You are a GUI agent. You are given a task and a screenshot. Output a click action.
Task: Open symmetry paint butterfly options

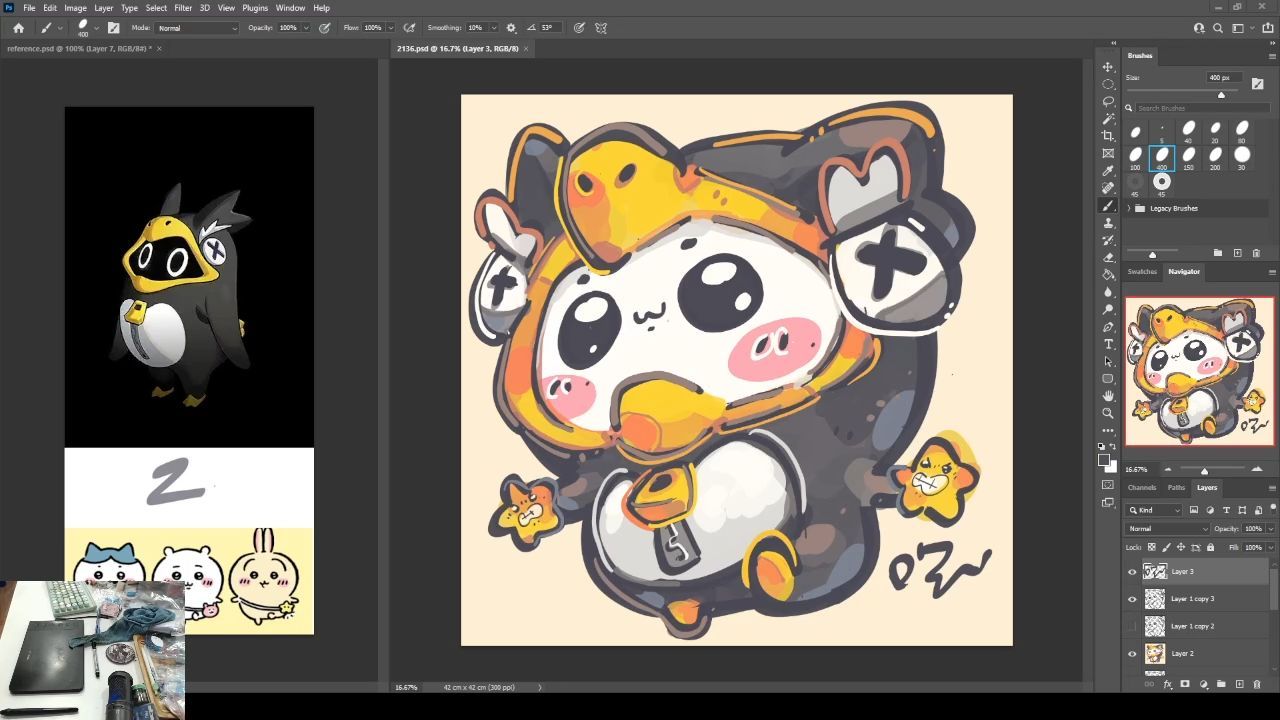601,28
